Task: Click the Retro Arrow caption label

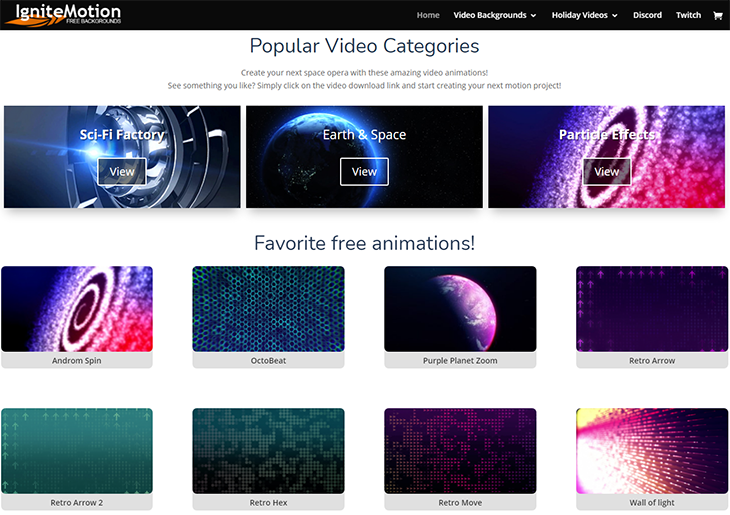Action: click(652, 360)
